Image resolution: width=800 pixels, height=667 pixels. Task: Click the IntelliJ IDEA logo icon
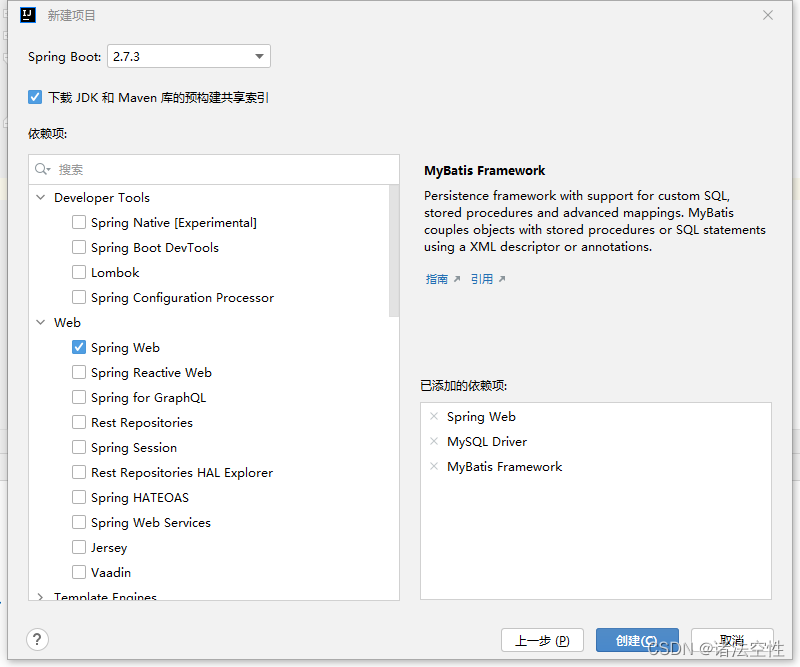[28, 15]
